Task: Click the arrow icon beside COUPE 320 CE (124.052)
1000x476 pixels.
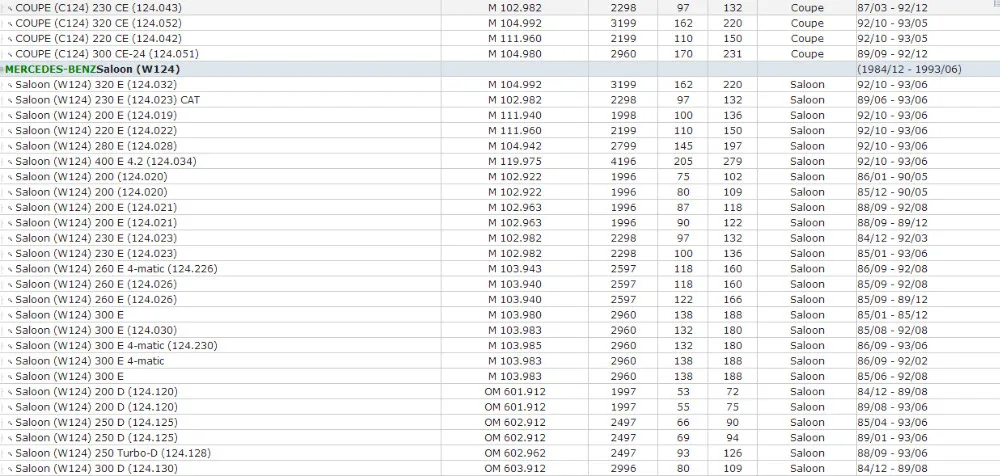Action: (x=10, y=24)
